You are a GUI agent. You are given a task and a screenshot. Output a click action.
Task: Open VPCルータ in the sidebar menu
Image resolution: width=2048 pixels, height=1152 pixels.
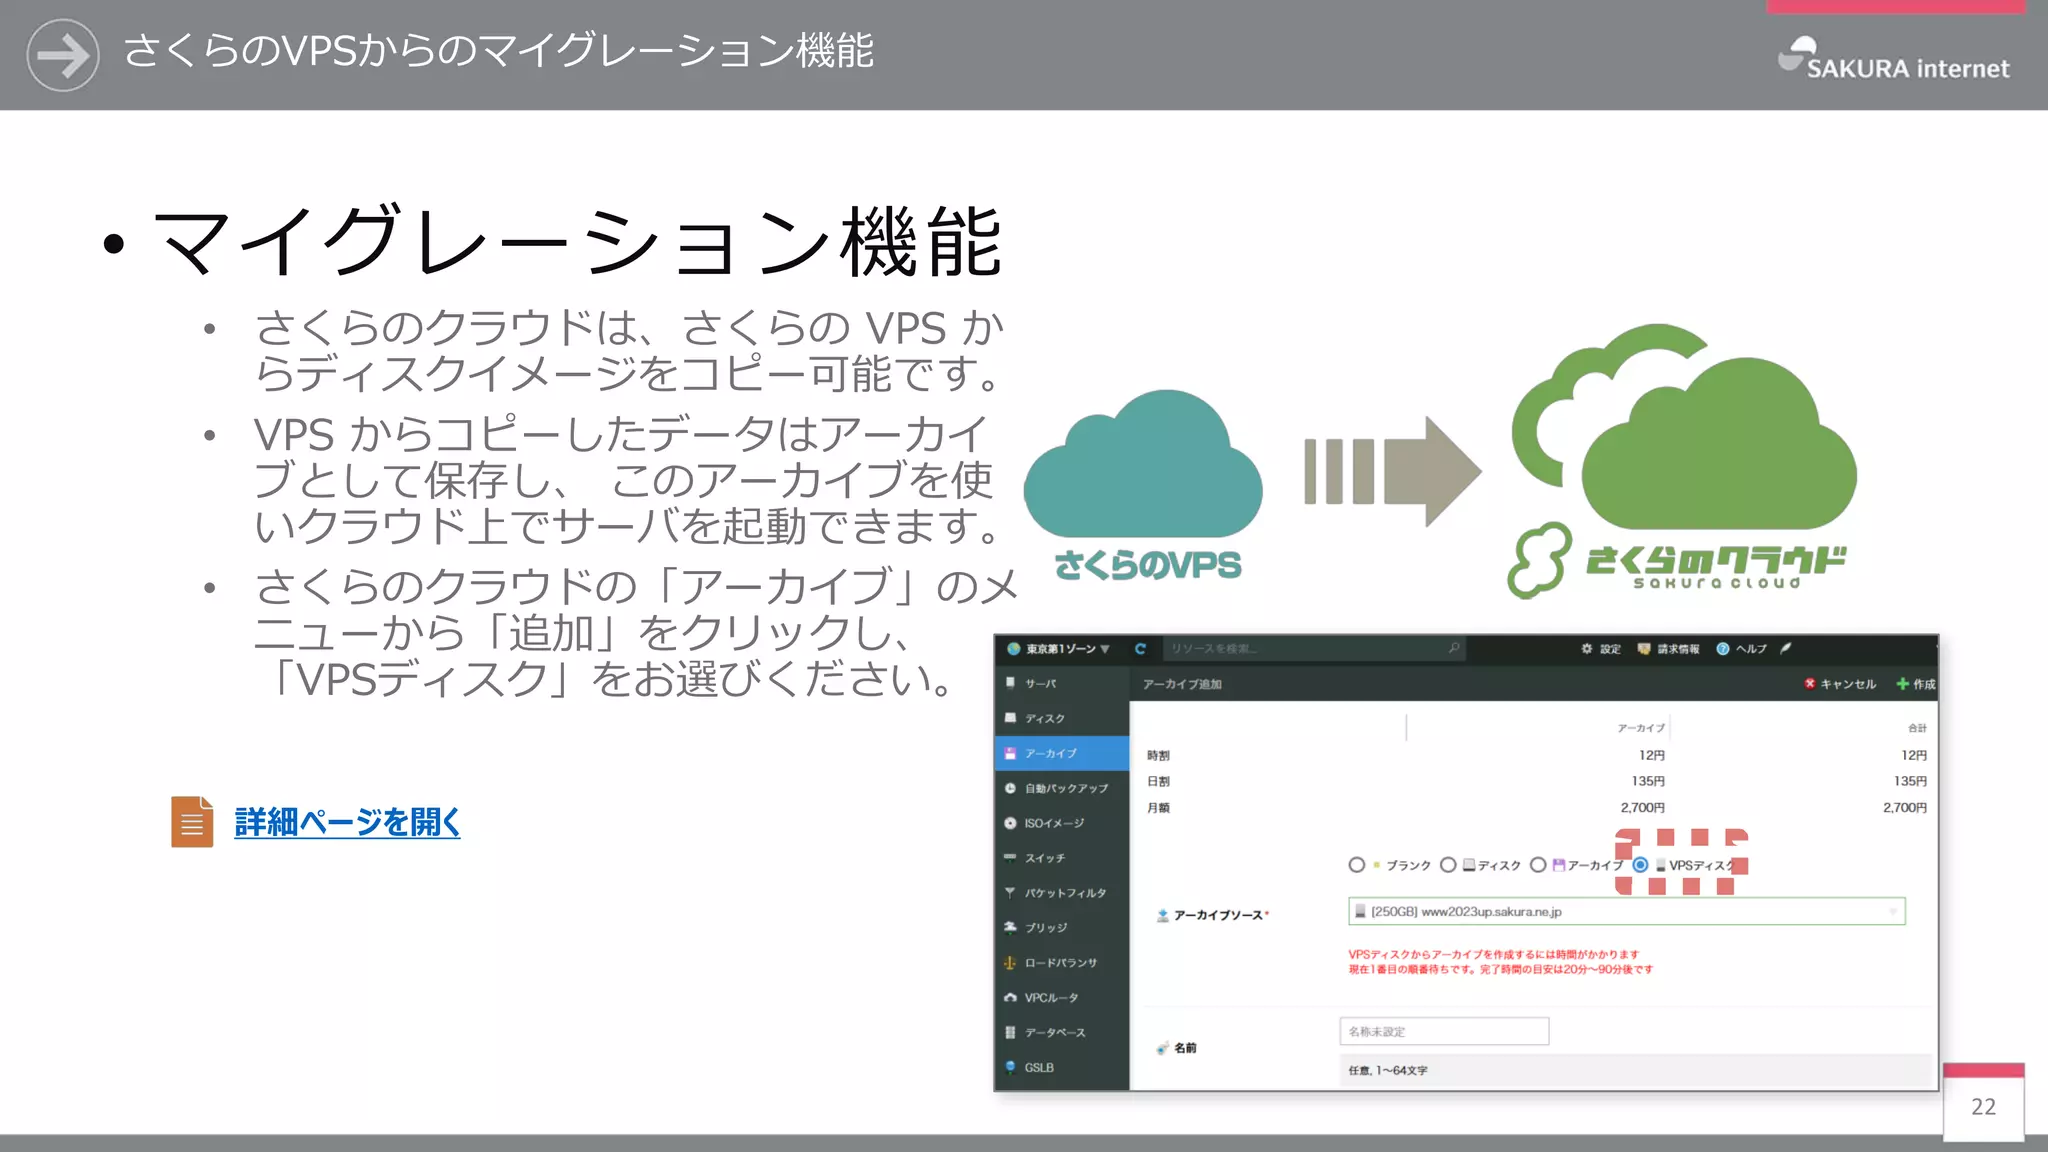pos(1061,997)
